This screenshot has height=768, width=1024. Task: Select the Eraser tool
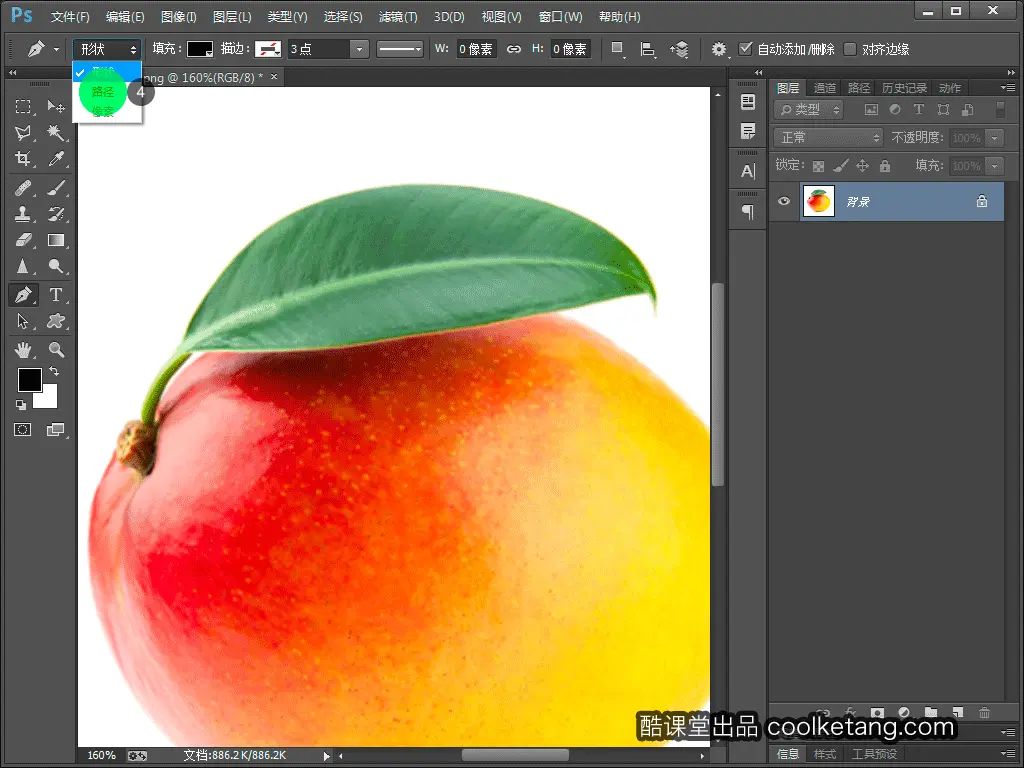(23, 240)
